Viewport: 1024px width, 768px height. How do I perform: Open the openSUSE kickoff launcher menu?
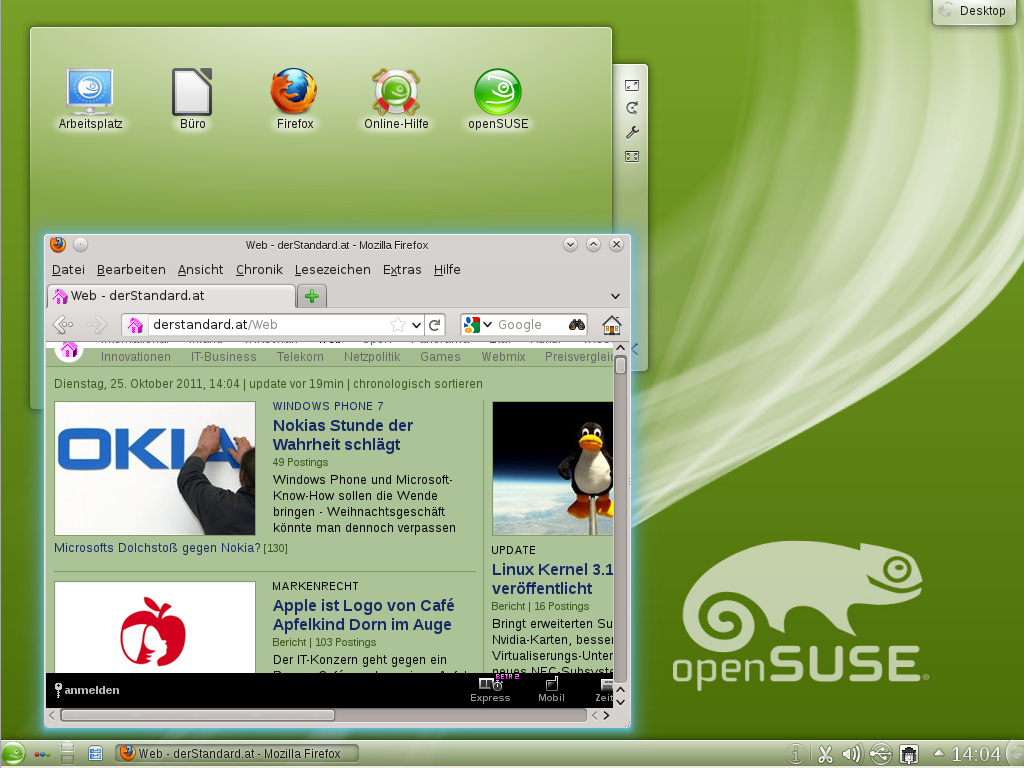tap(13, 754)
